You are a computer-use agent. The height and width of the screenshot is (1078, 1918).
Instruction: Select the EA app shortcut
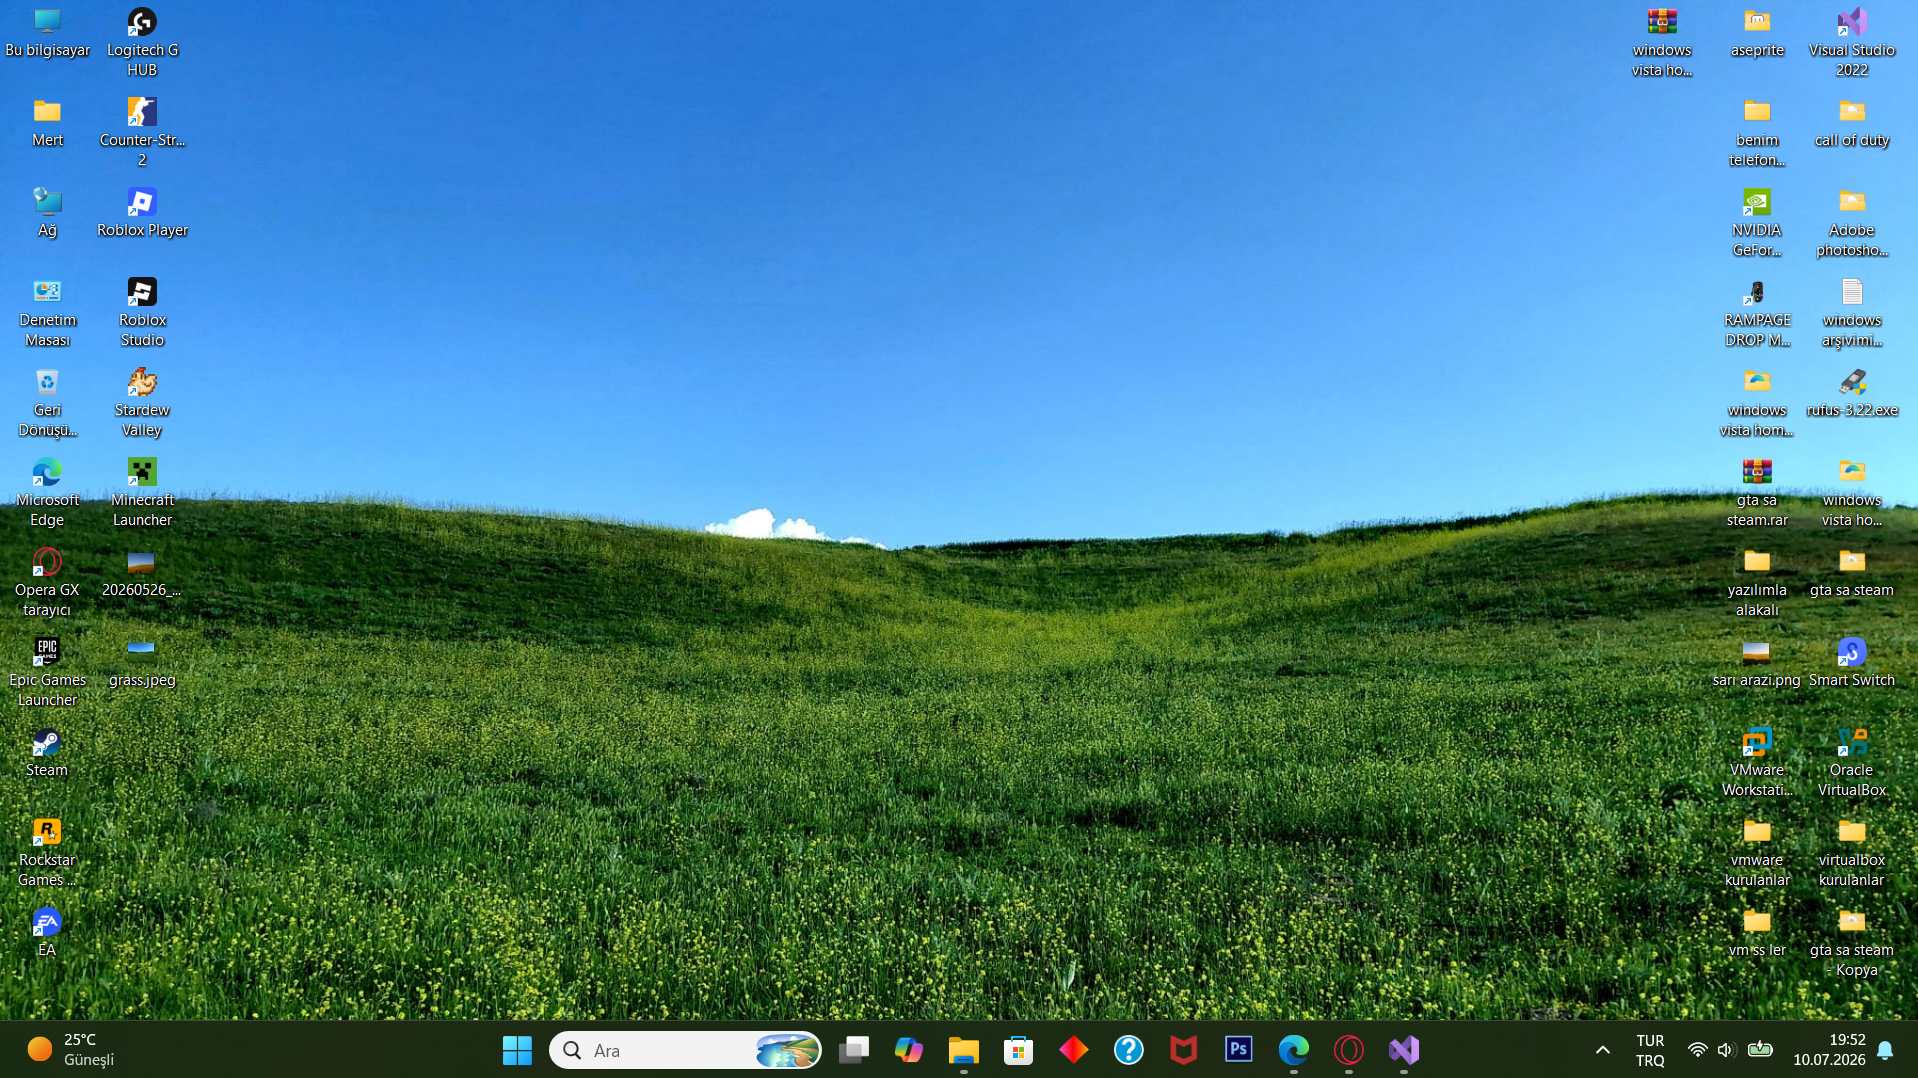pos(47,934)
